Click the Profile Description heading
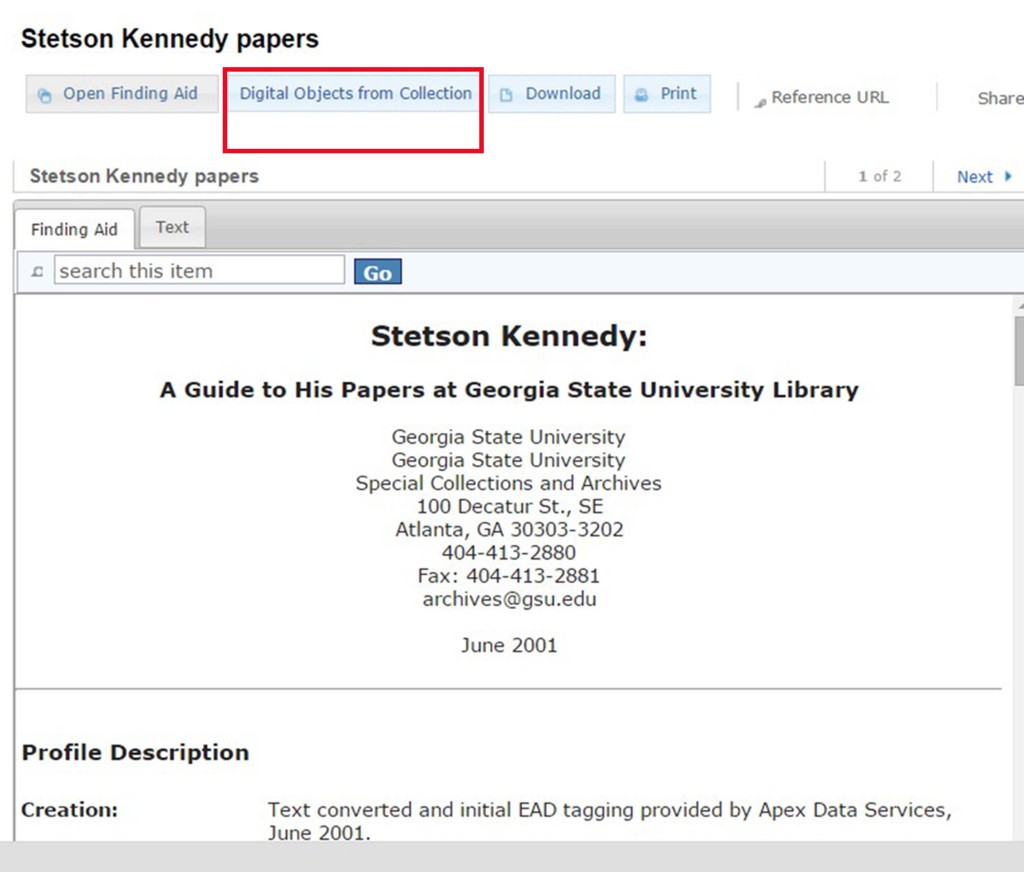Image resolution: width=1024 pixels, height=872 pixels. coord(135,752)
